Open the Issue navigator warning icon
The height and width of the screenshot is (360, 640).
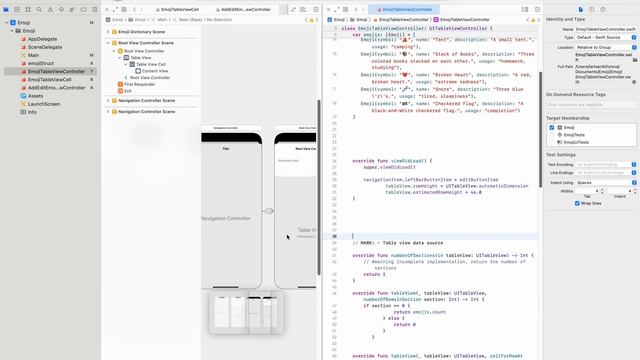(50, 9)
